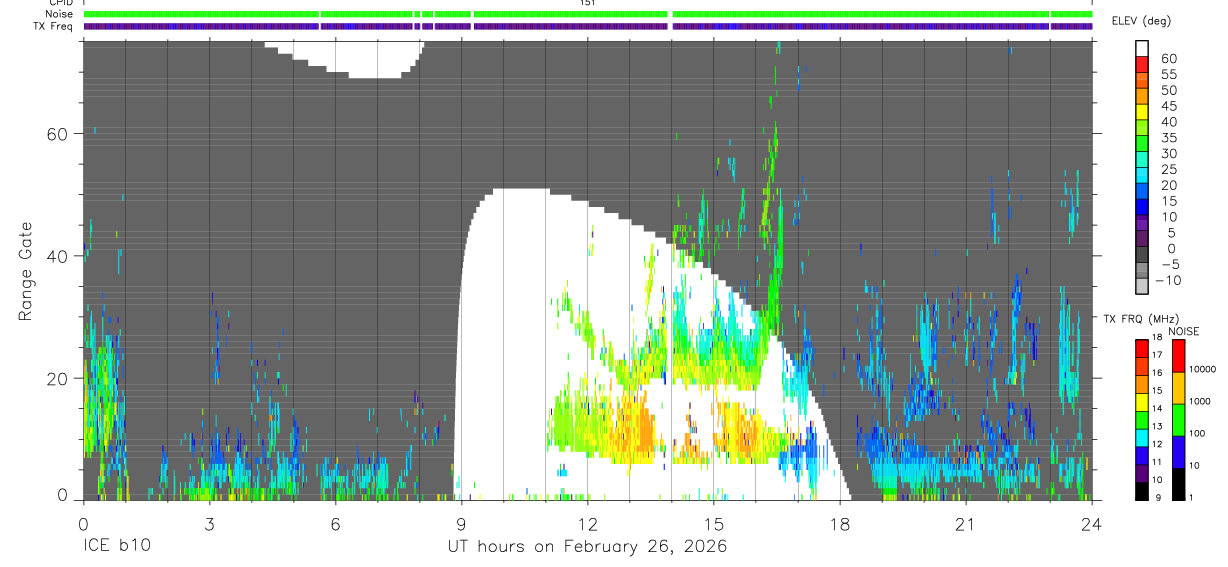
Task: Click the '20' tick on the Range Gate axis
Action: [x=59, y=378]
